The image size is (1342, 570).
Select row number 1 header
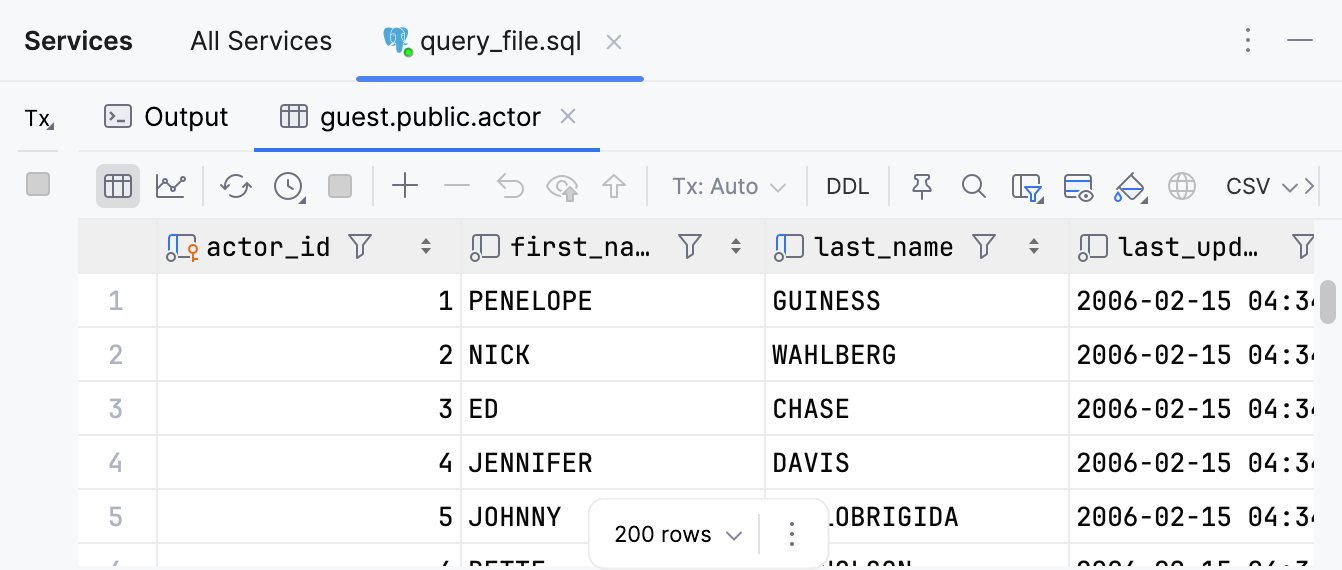[117, 300]
